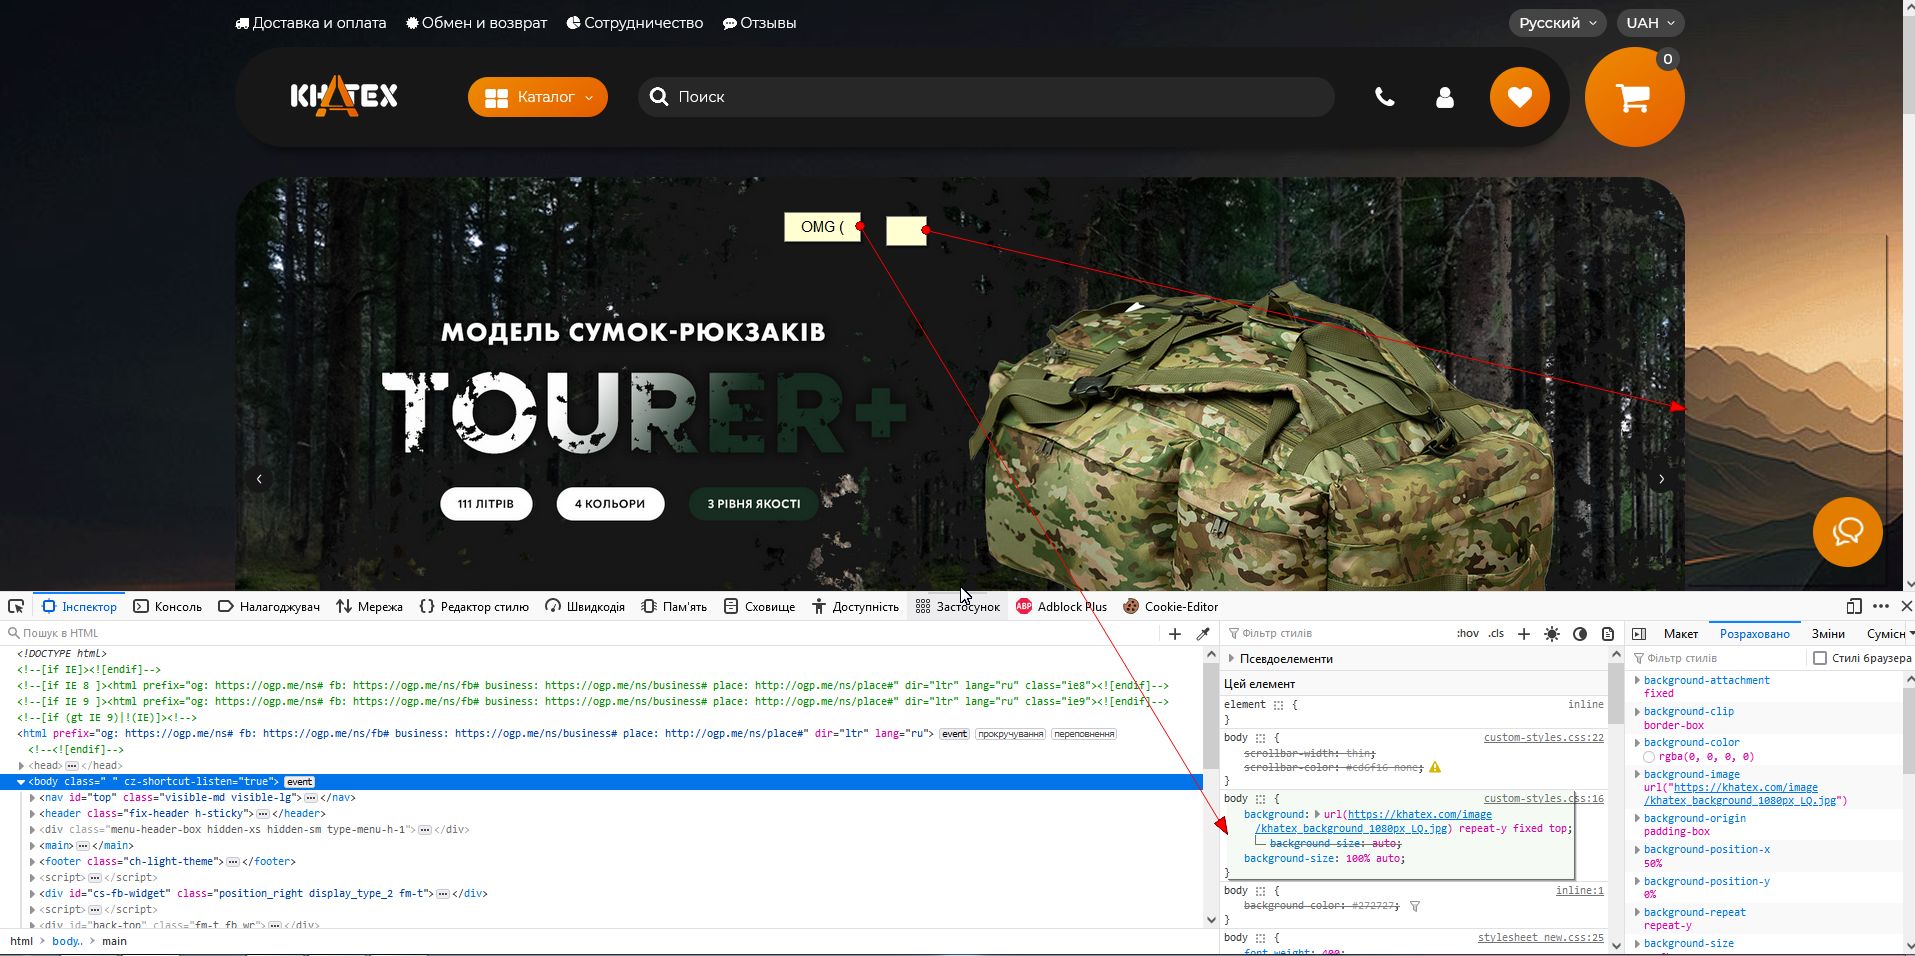Image resolution: width=1915 pixels, height=956 pixels.
Task: Focus the Поиск search field
Action: (986, 97)
